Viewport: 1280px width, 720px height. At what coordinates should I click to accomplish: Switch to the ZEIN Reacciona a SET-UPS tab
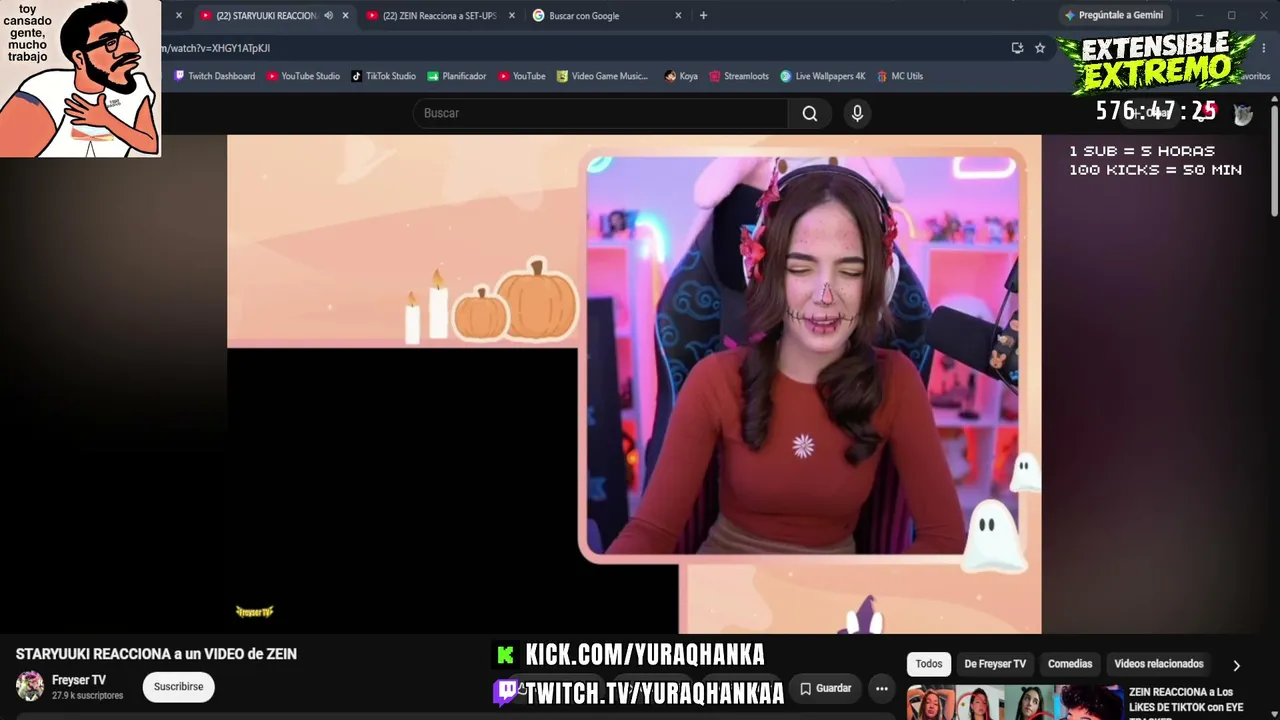(x=440, y=16)
